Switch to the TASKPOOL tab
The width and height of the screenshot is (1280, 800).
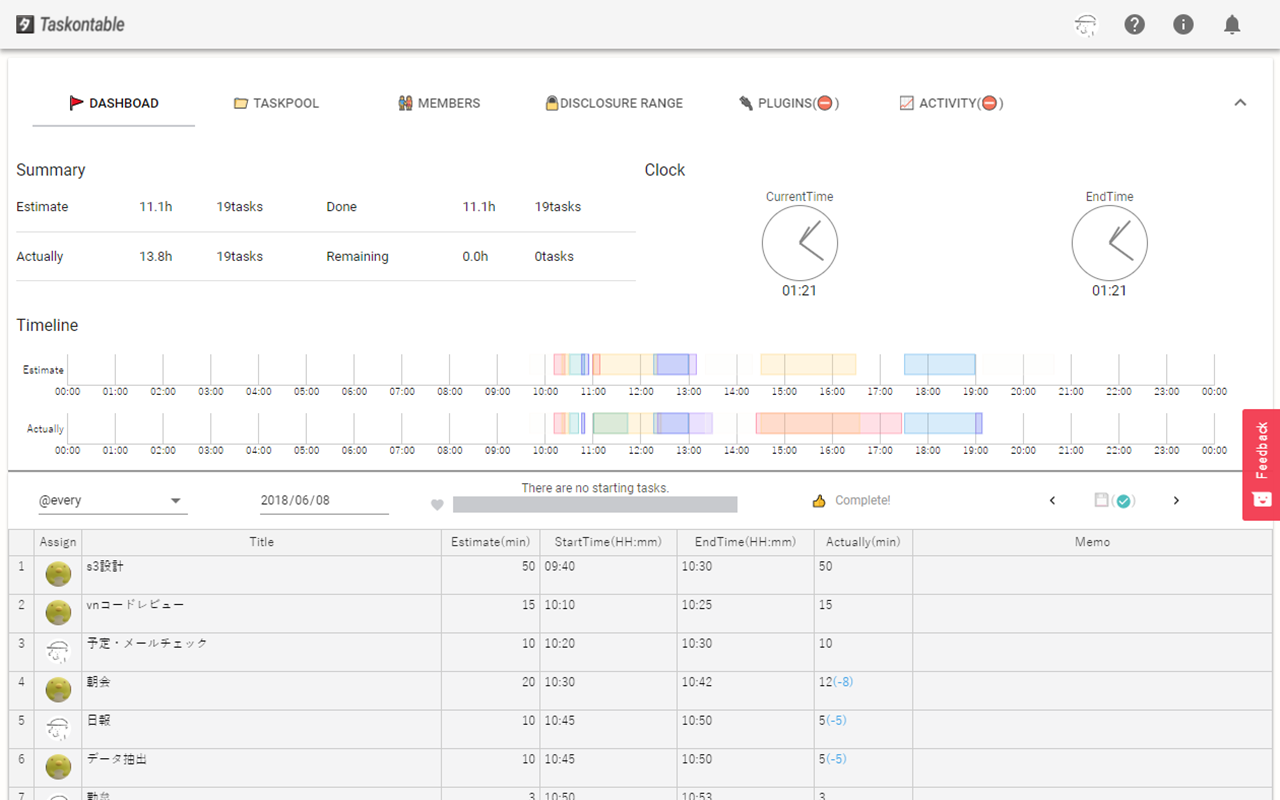coord(277,103)
